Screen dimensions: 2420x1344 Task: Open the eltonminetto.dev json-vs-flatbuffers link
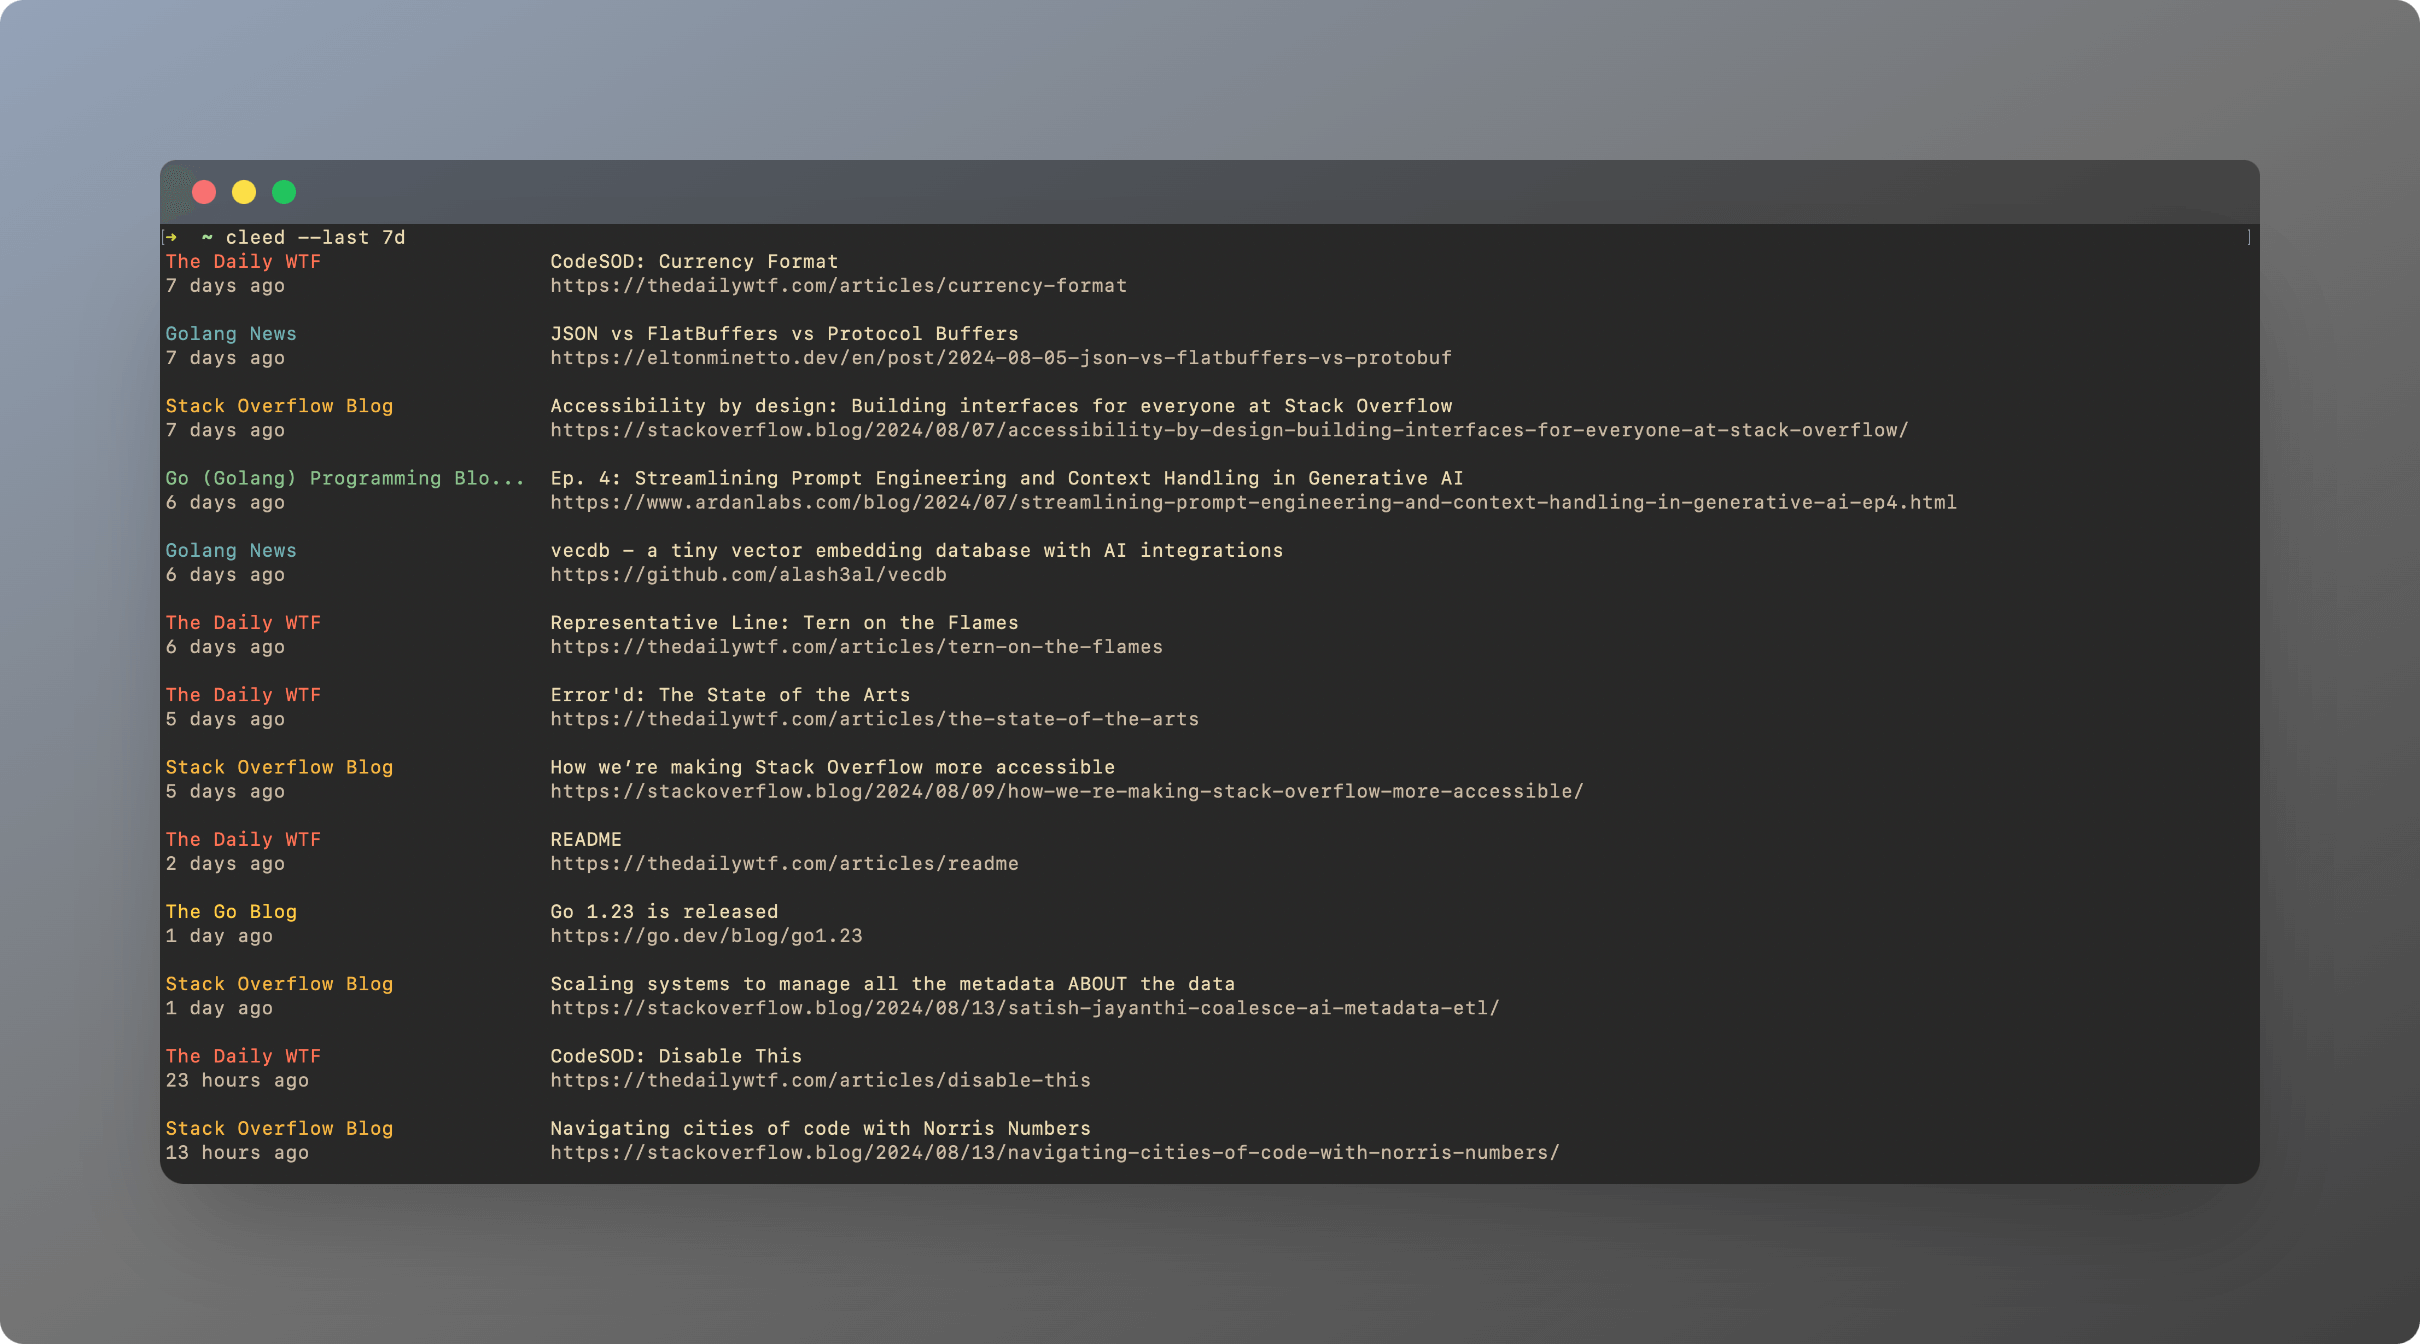coord(1000,358)
